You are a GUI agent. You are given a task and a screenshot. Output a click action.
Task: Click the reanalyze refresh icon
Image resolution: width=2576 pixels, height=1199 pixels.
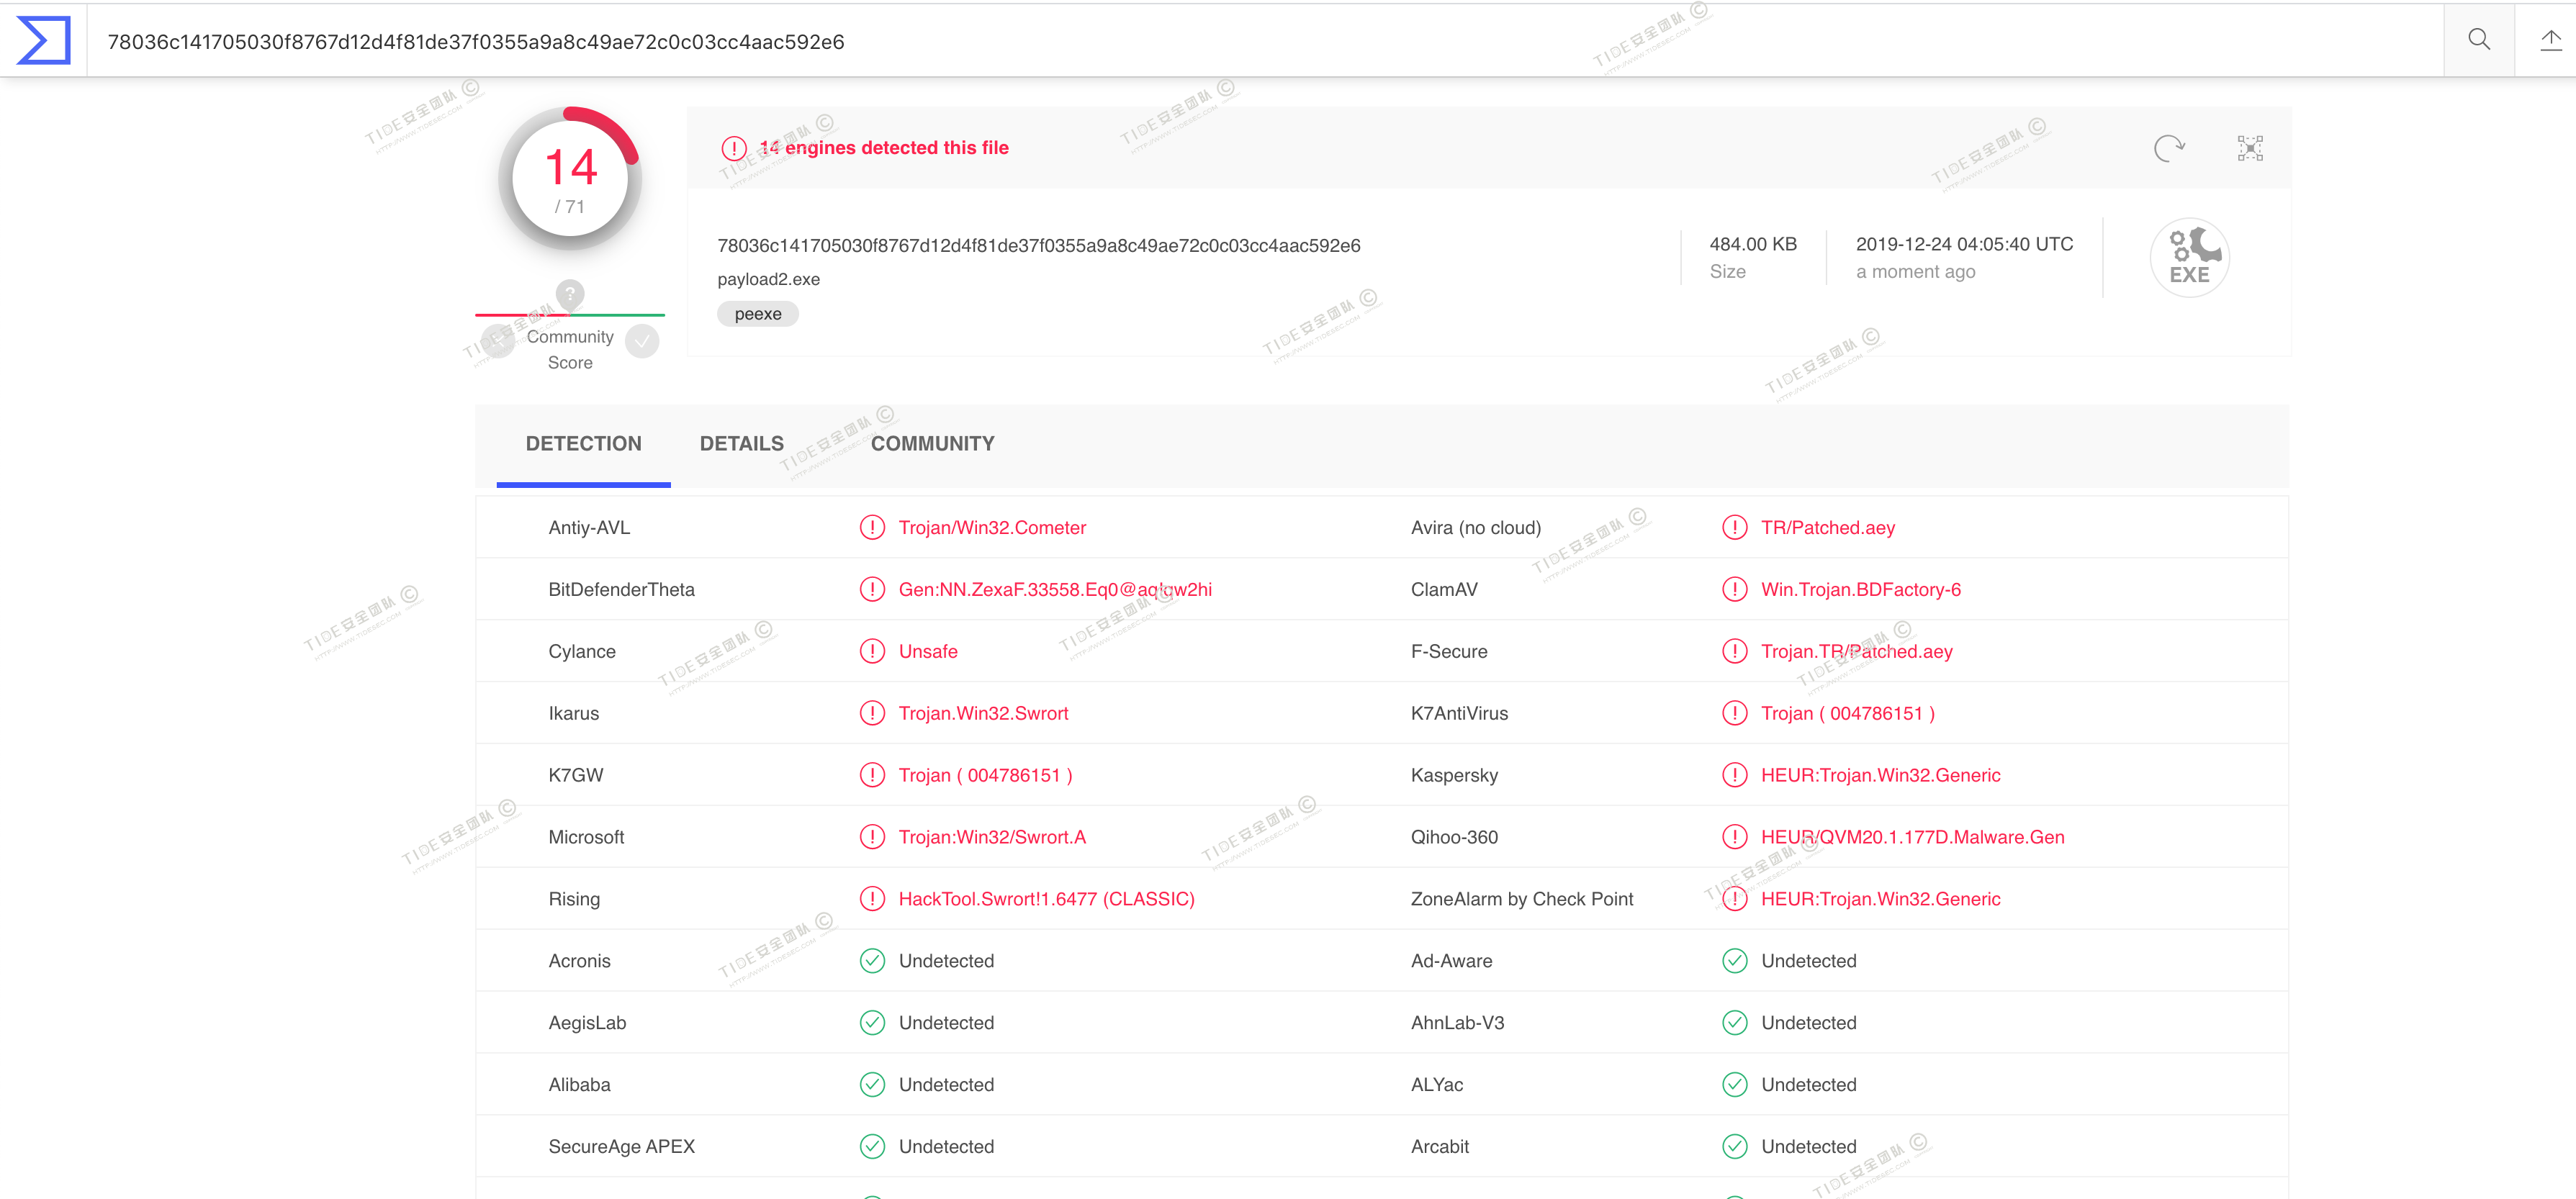tap(2168, 148)
